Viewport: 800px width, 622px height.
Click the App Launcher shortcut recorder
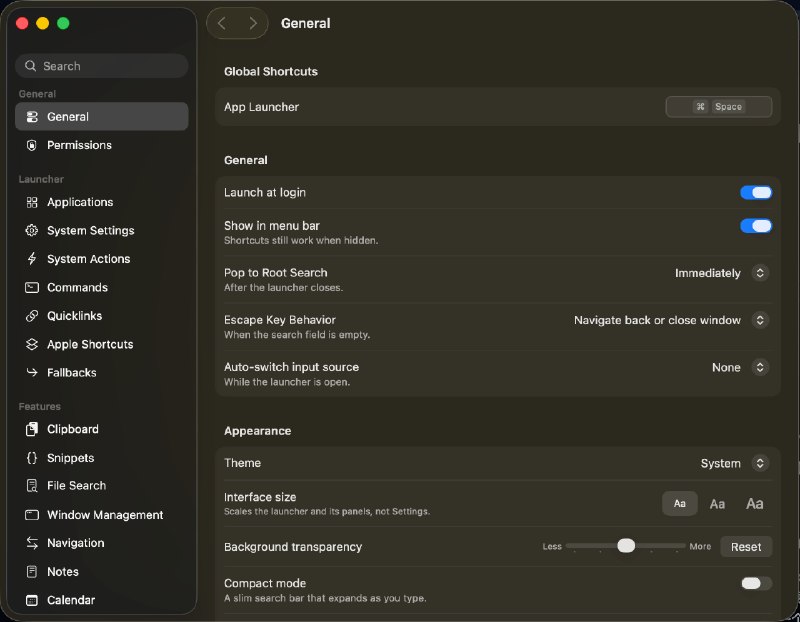tap(718, 107)
